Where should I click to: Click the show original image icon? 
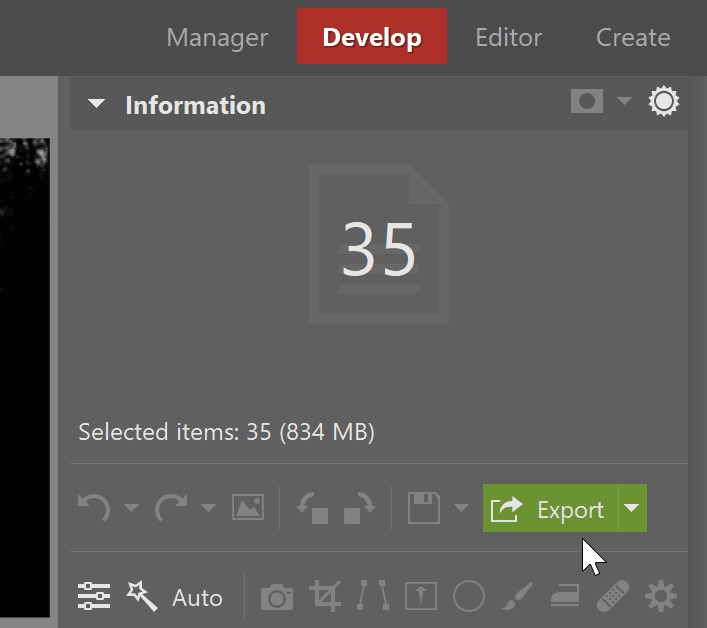248,507
